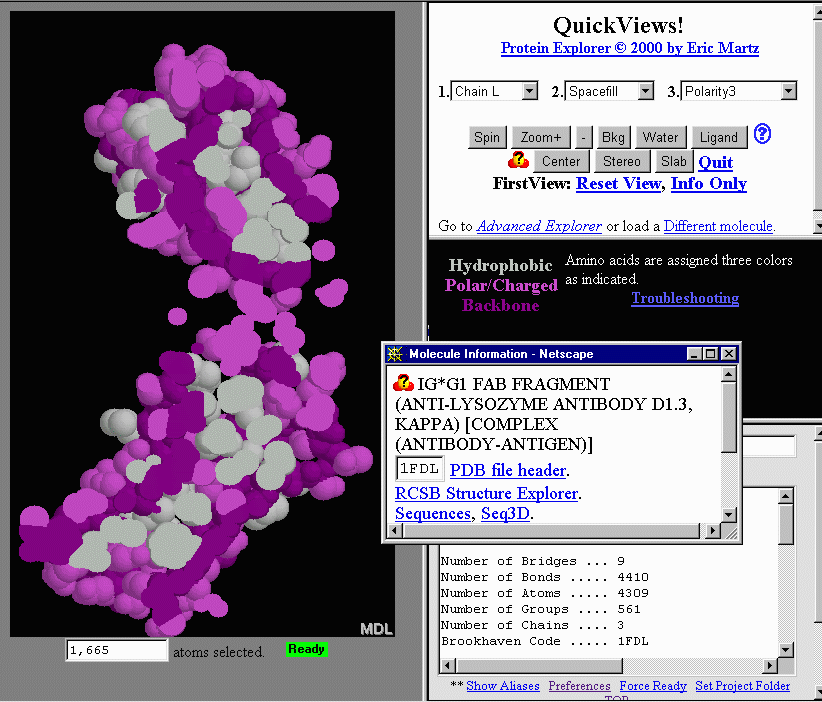Viewport: 822px width, 702px height.
Task: Click the troubleshooting icon beside Center button
Action: (x=518, y=161)
